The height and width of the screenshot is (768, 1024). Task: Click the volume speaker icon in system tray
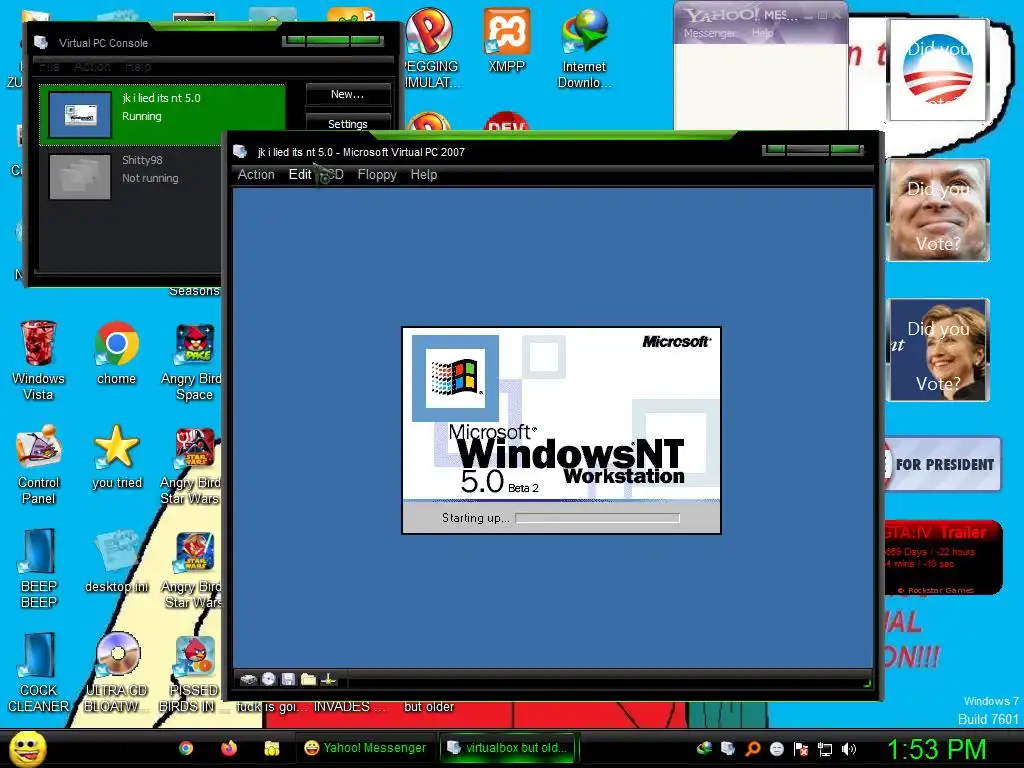[849, 749]
